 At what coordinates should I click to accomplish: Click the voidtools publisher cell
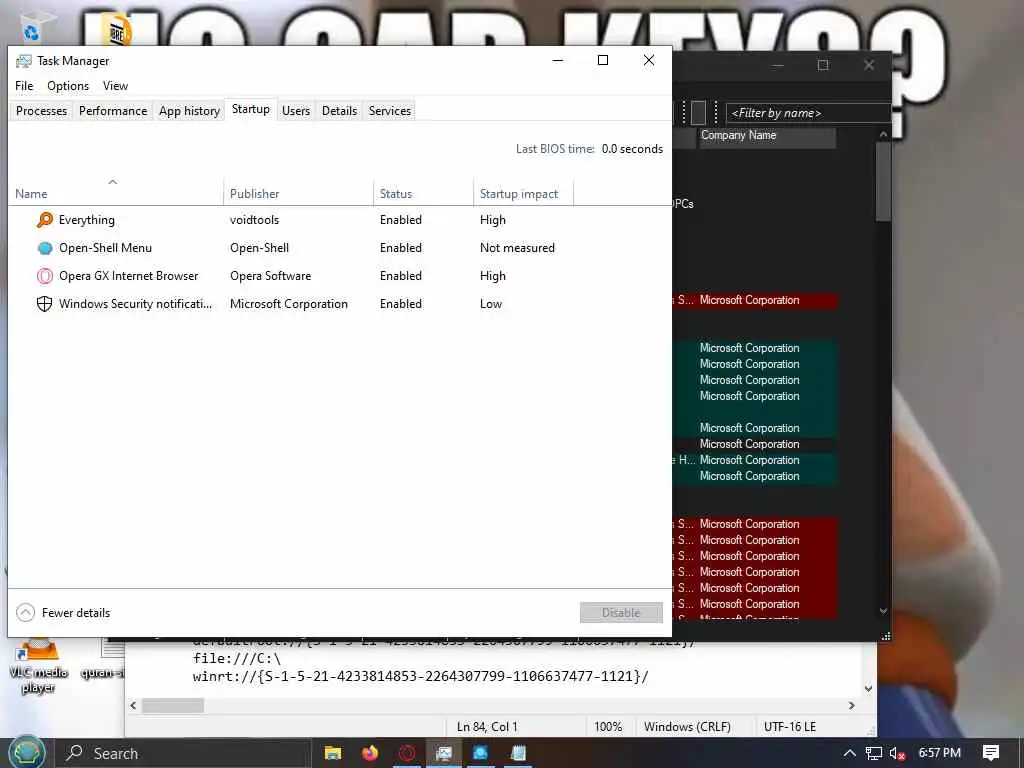[x=255, y=220]
